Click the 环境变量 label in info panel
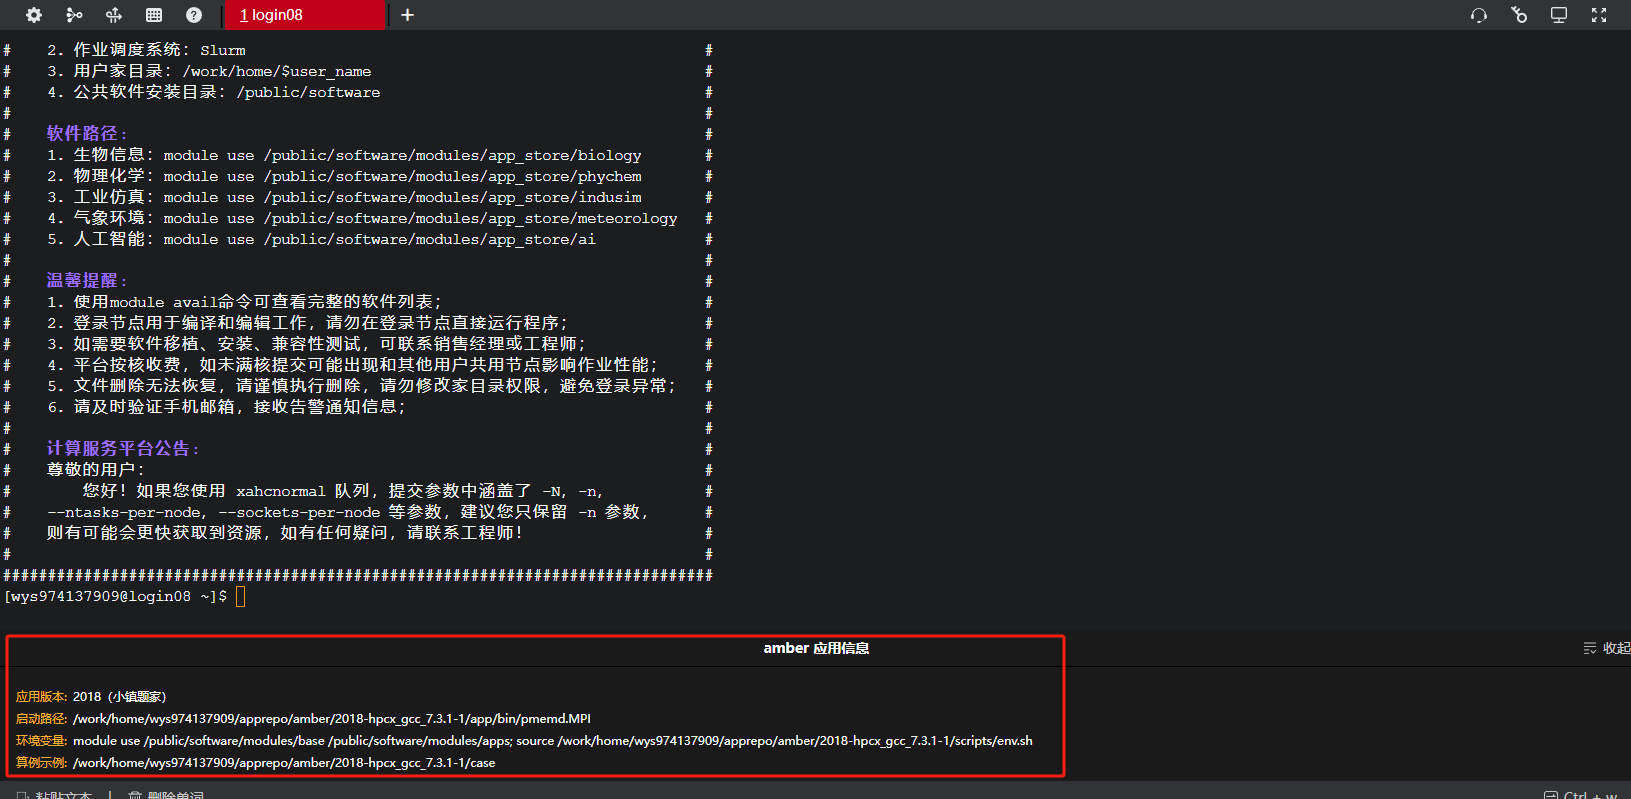This screenshot has width=1631, height=799. (x=42, y=740)
